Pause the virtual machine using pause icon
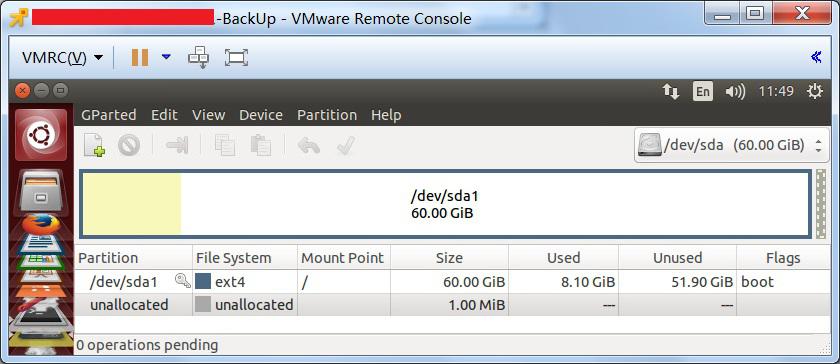840x364 pixels. [140, 57]
